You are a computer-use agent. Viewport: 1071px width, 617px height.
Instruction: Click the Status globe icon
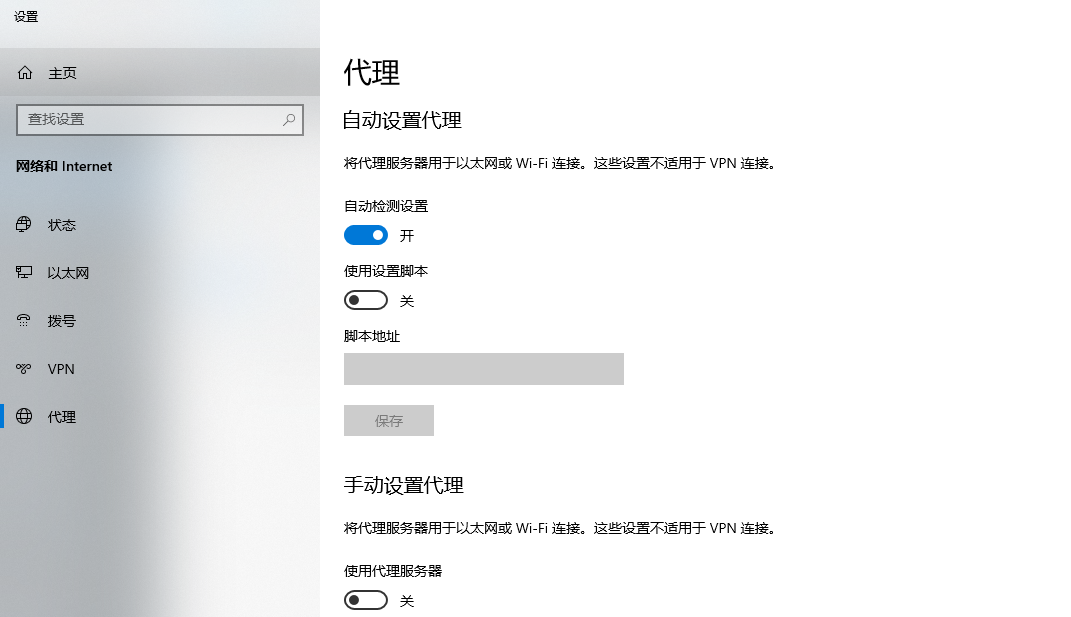pyautogui.click(x=24, y=225)
